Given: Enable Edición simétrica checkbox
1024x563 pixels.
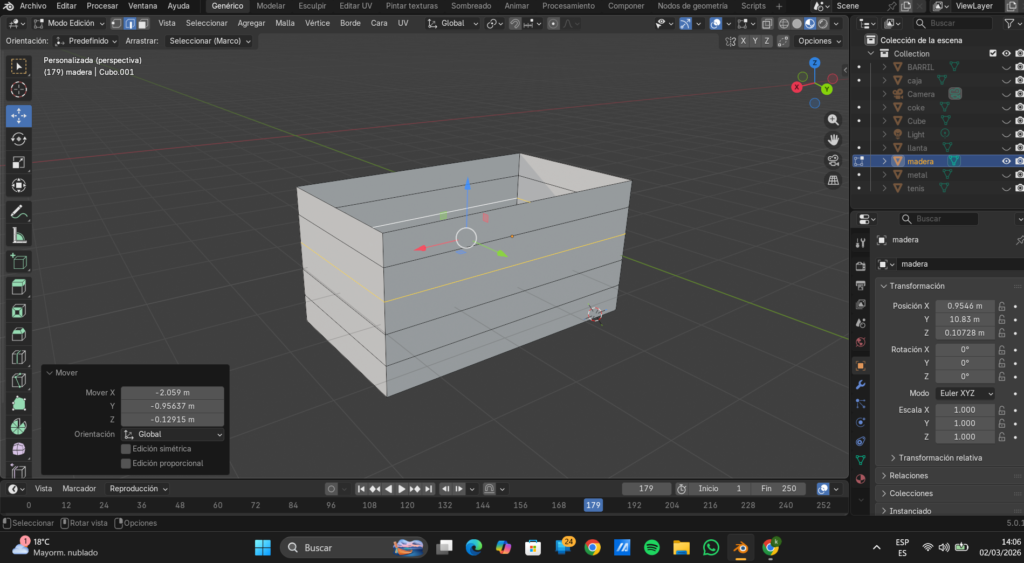Looking at the screenshot, I should [x=126, y=449].
